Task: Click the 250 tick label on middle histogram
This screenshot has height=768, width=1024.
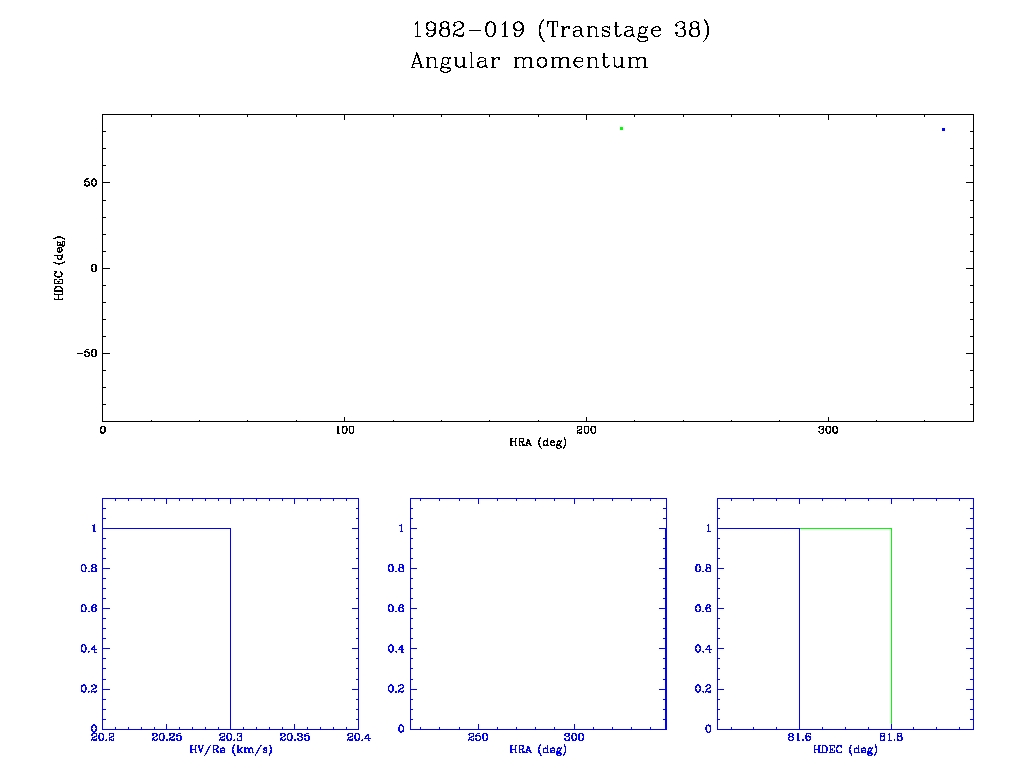Action: pos(479,737)
